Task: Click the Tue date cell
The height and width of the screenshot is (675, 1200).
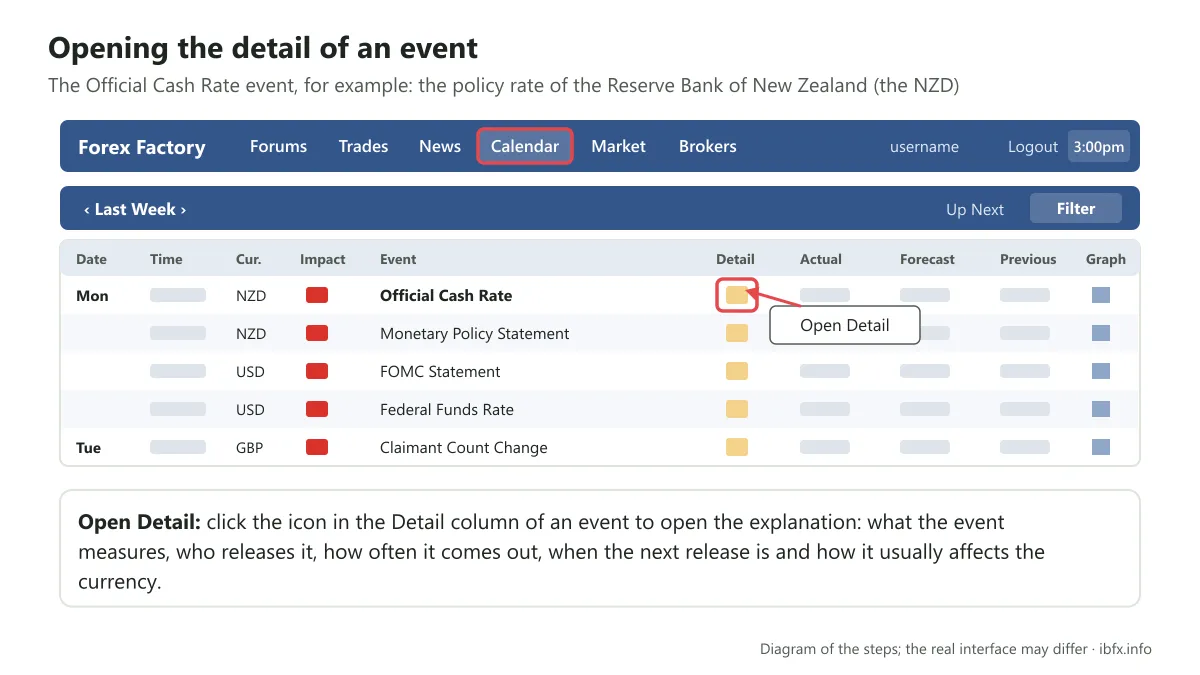Action: 88,447
